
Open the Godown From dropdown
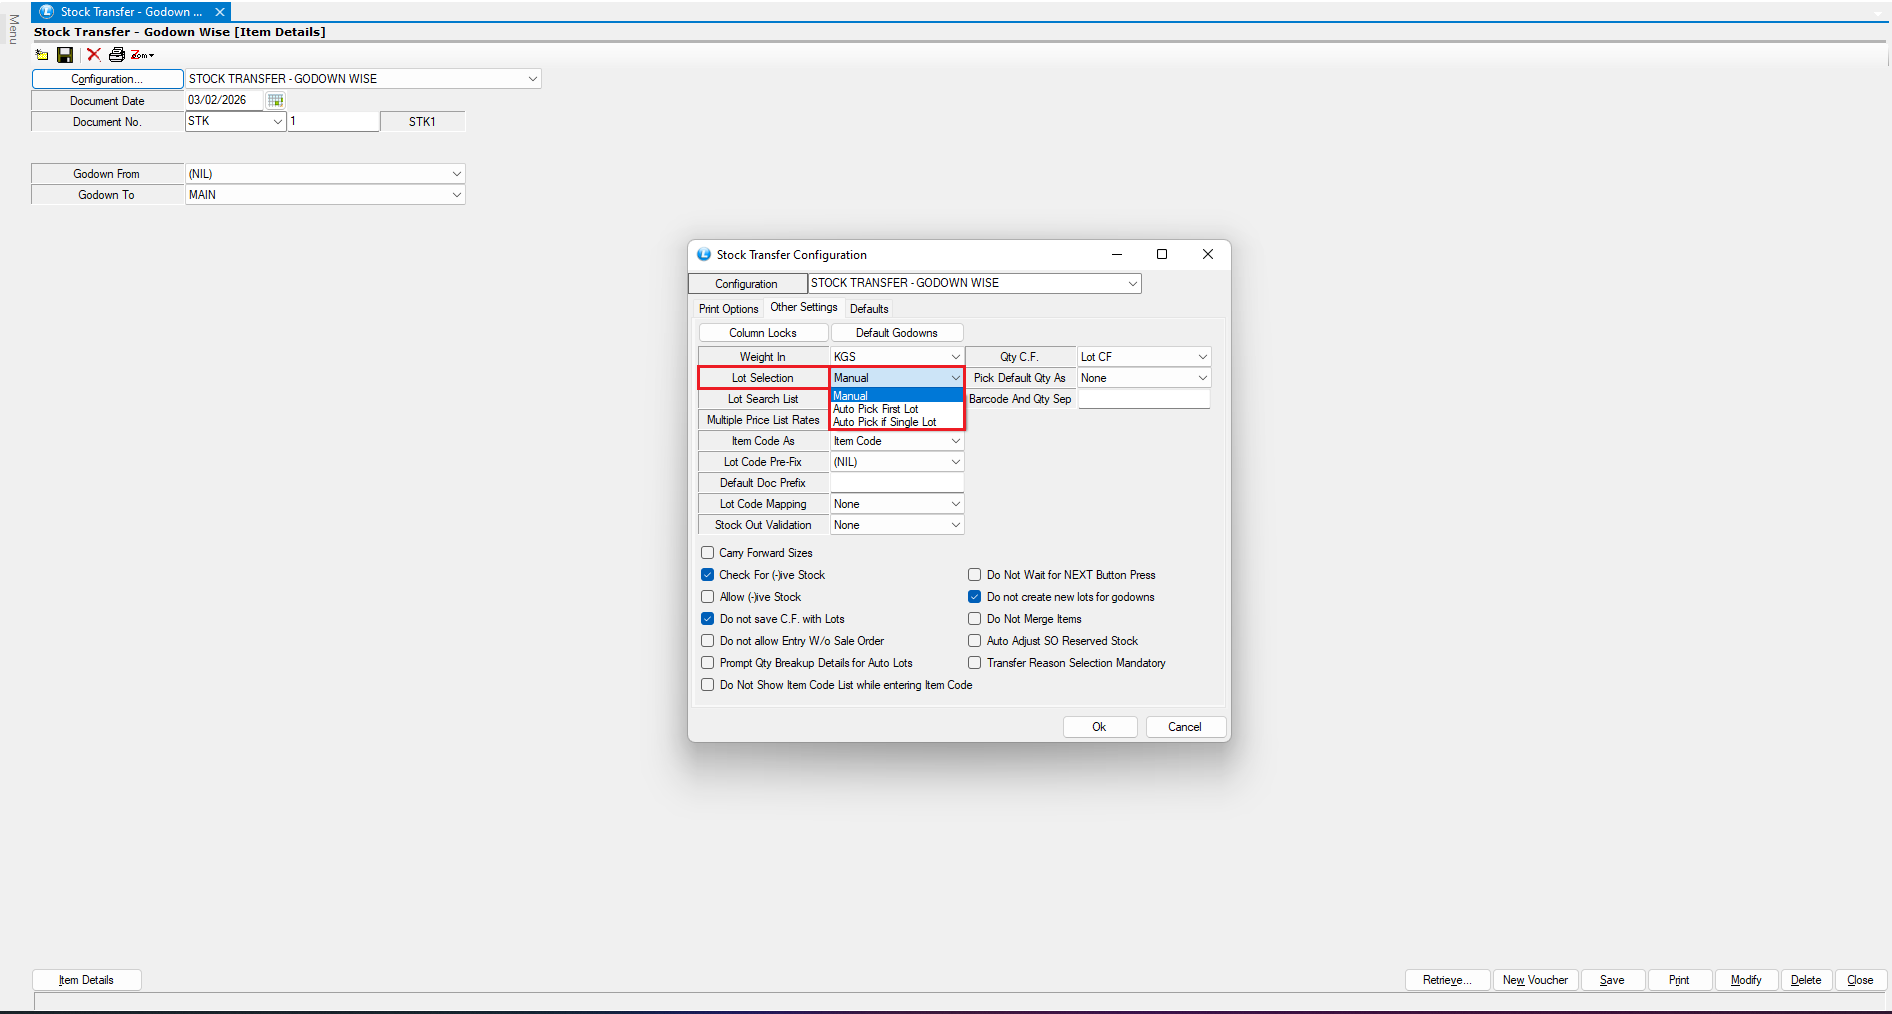(x=456, y=174)
